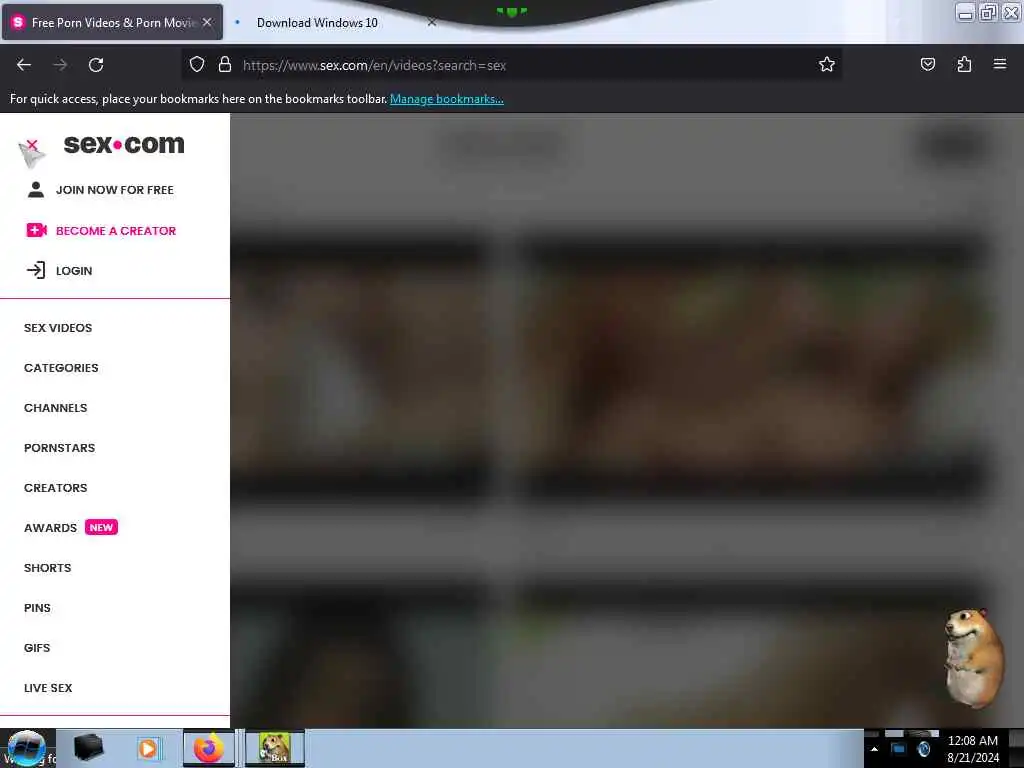Image resolution: width=1024 pixels, height=768 pixels.
Task: Click the Manage bookmarks link
Action: pyautogui.click(x=447, y=99)
